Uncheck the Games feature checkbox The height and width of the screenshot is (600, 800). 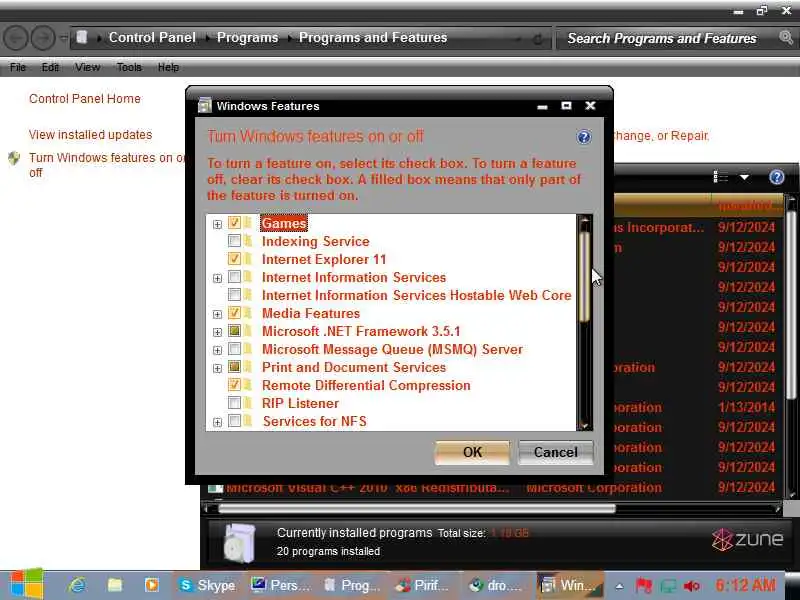[234, 223]
